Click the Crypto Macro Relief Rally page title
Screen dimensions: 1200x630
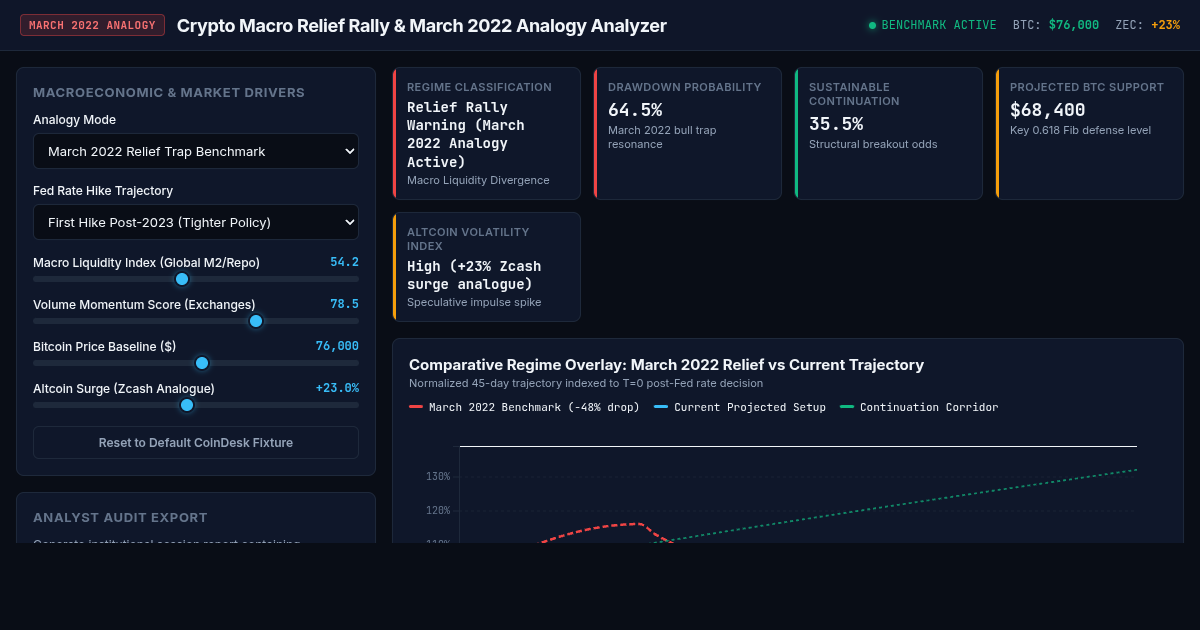tap(421, 25)
